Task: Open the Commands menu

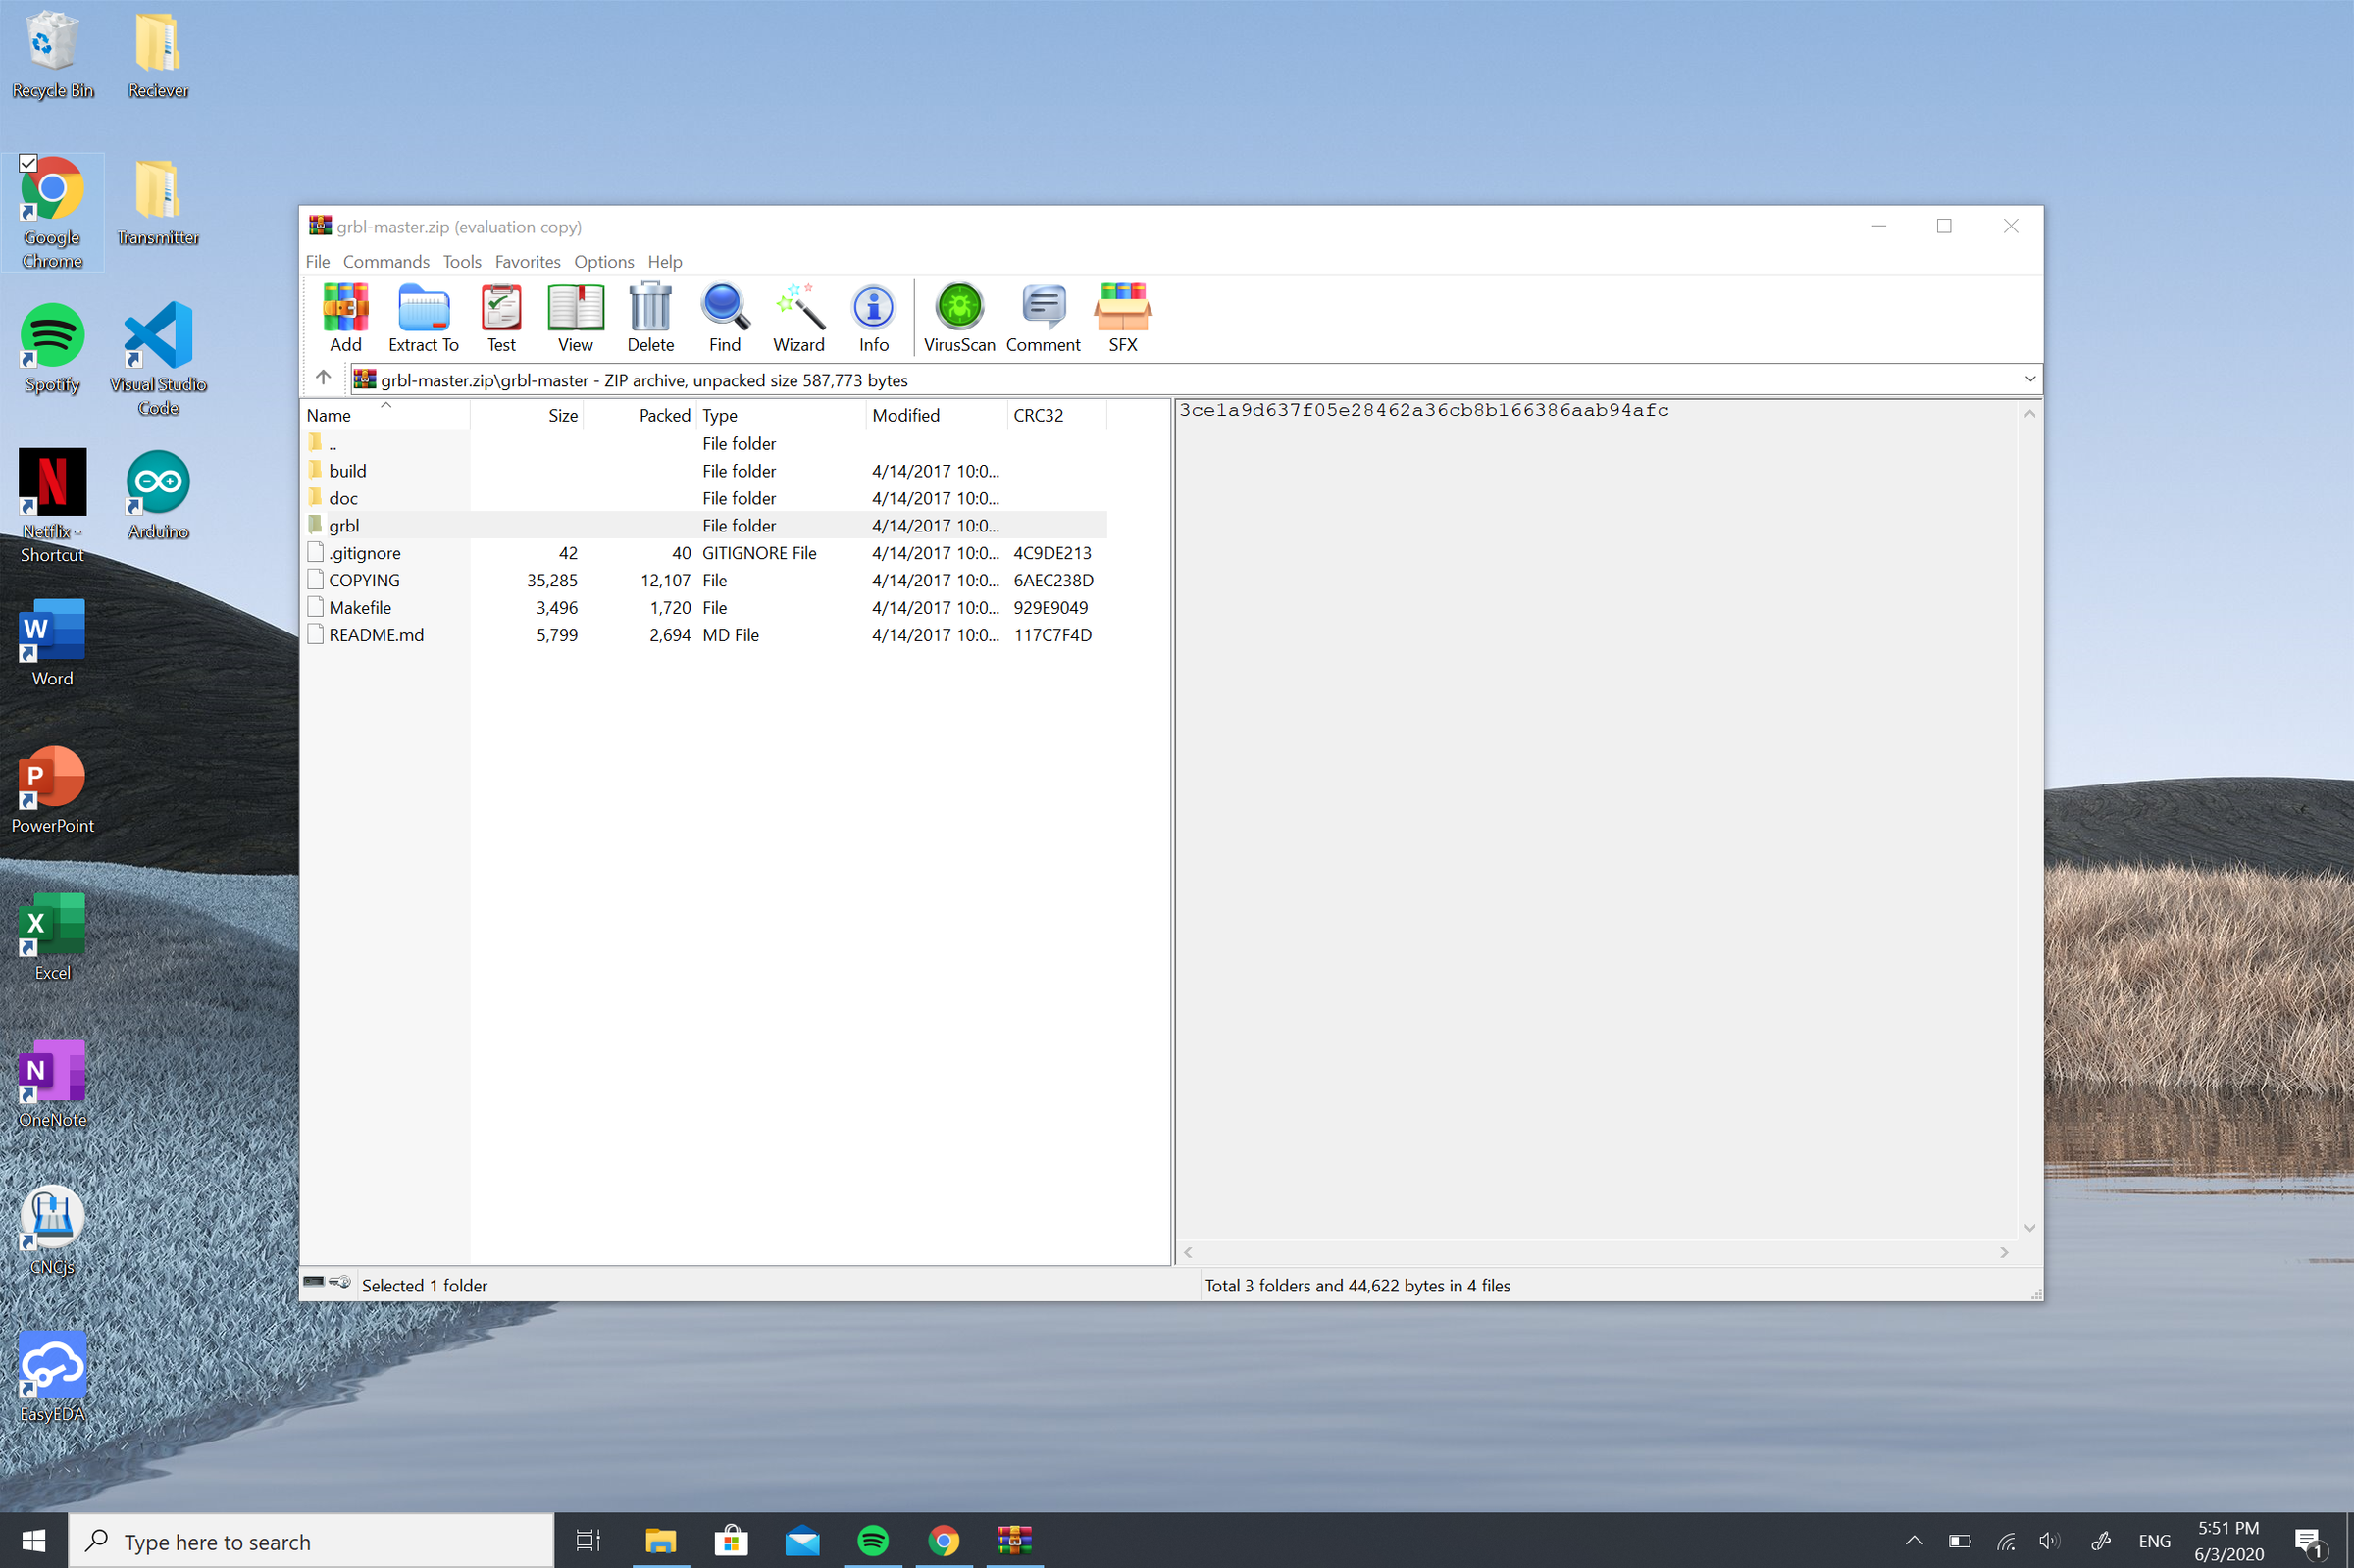Action: (386, 261)
